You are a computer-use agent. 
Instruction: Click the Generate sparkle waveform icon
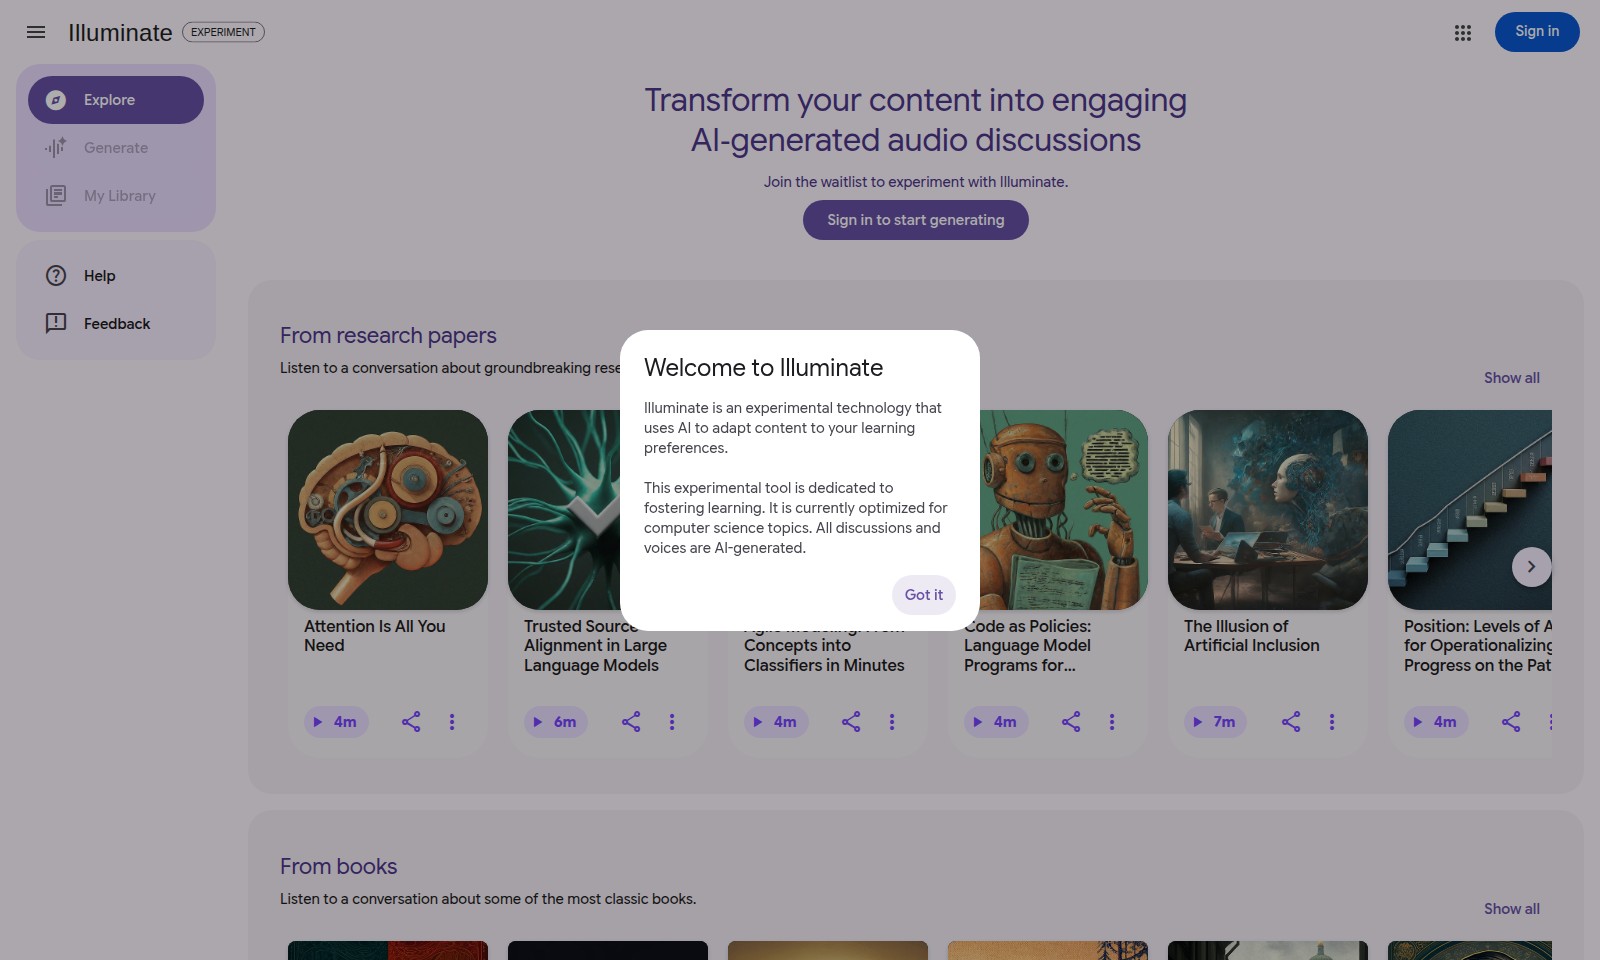tap(56, 148)
